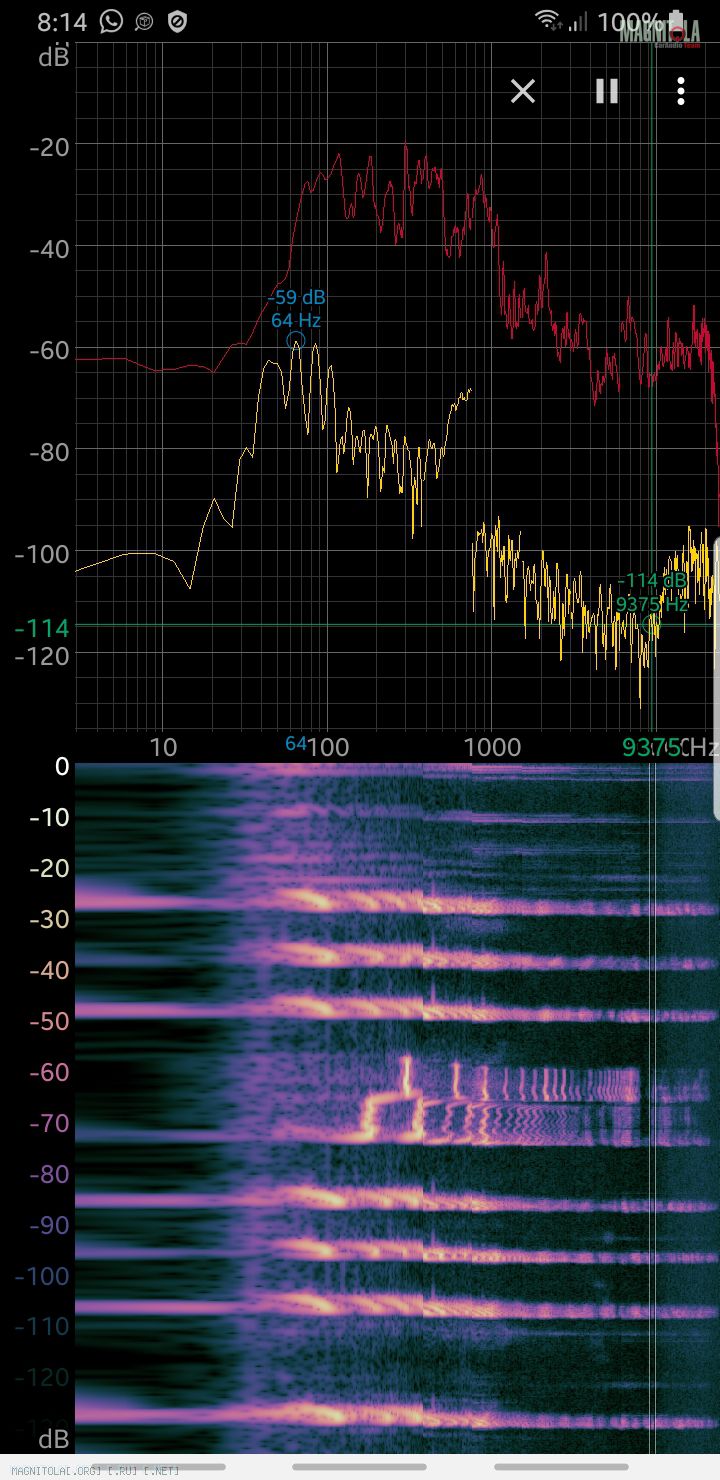This screenshot has height=1480, width=720.
Task: Tap the -40 dB axis label on spectrum
Action: tap(49, 248)
